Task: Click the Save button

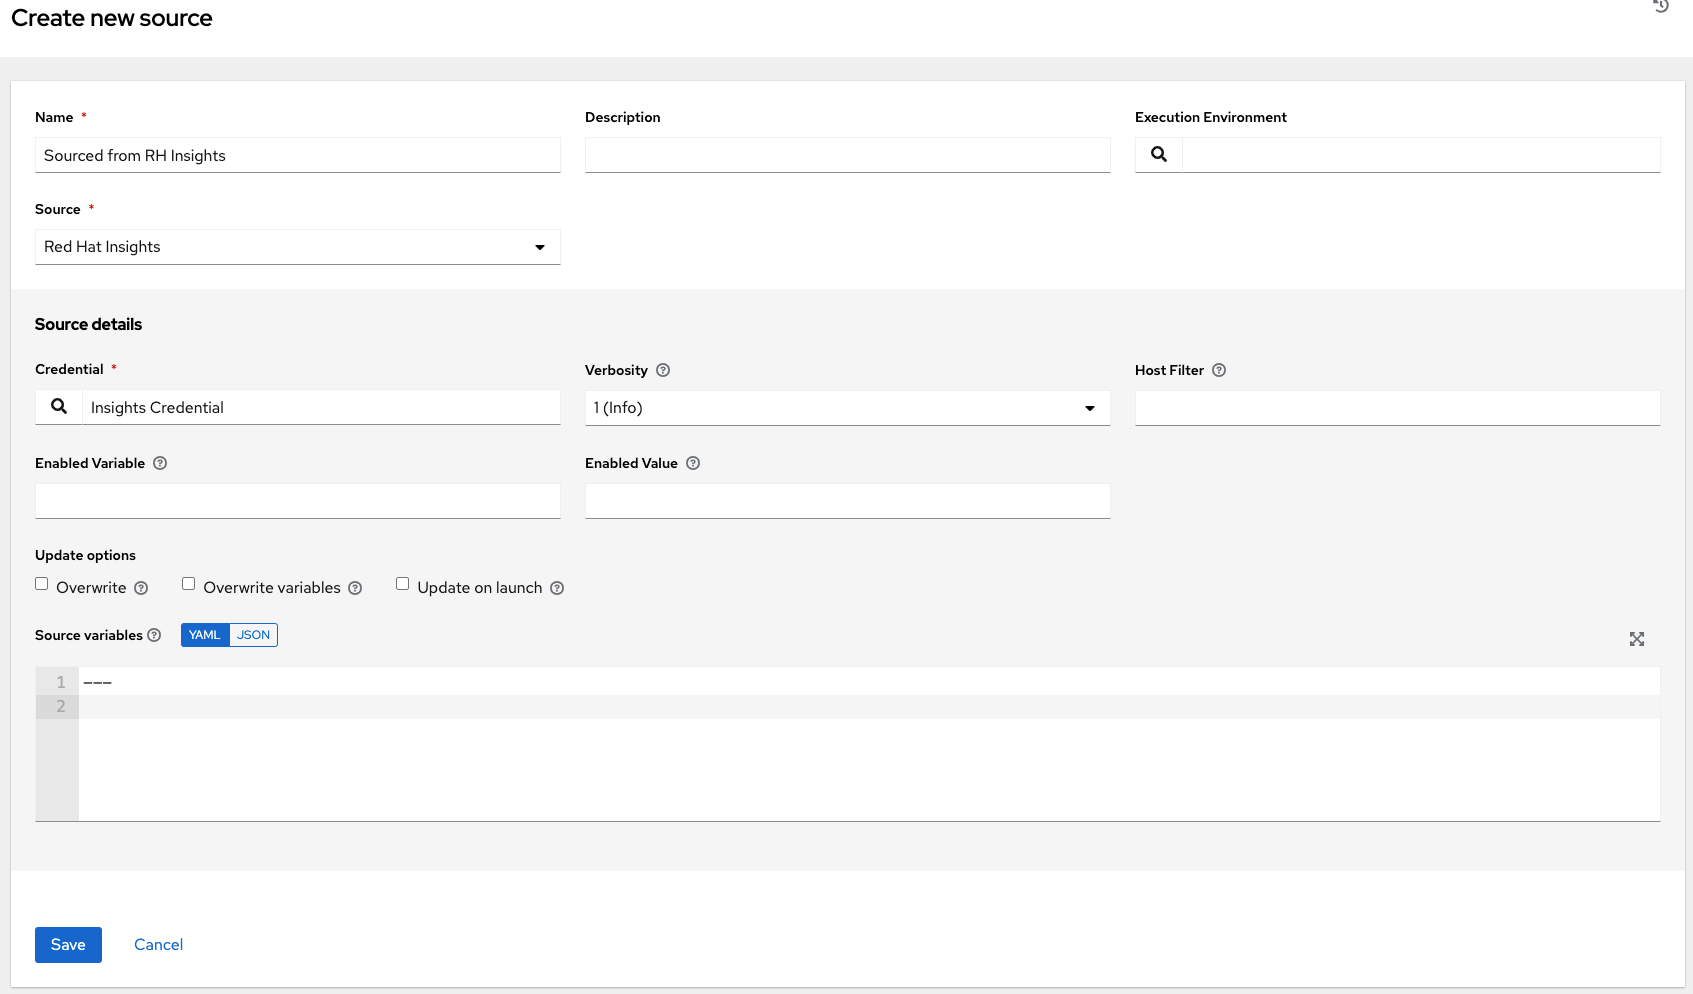Action: pos(68,944)
